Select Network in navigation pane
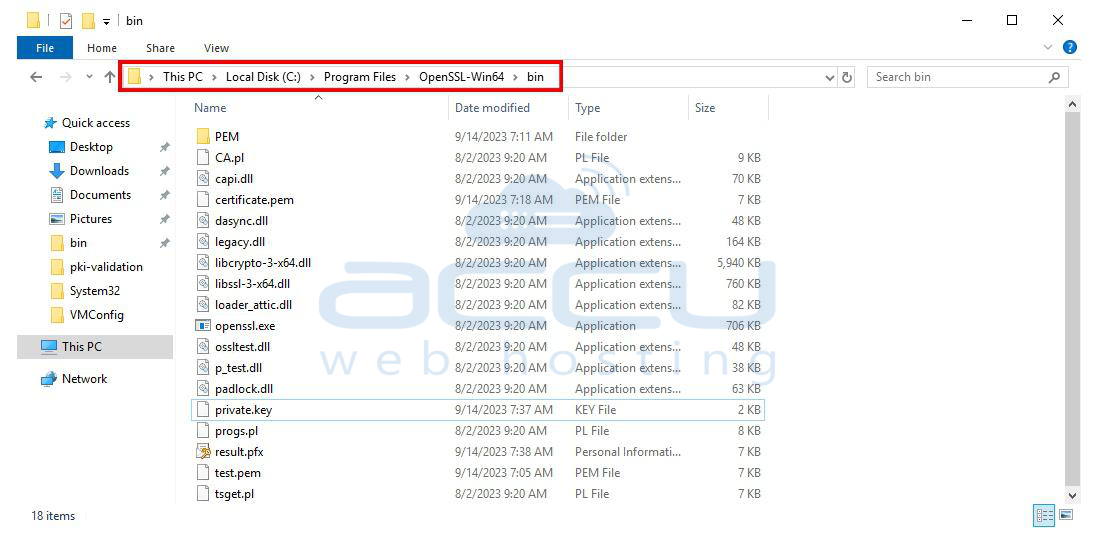This screenshot has height=540, width=1094. [84, 379]
